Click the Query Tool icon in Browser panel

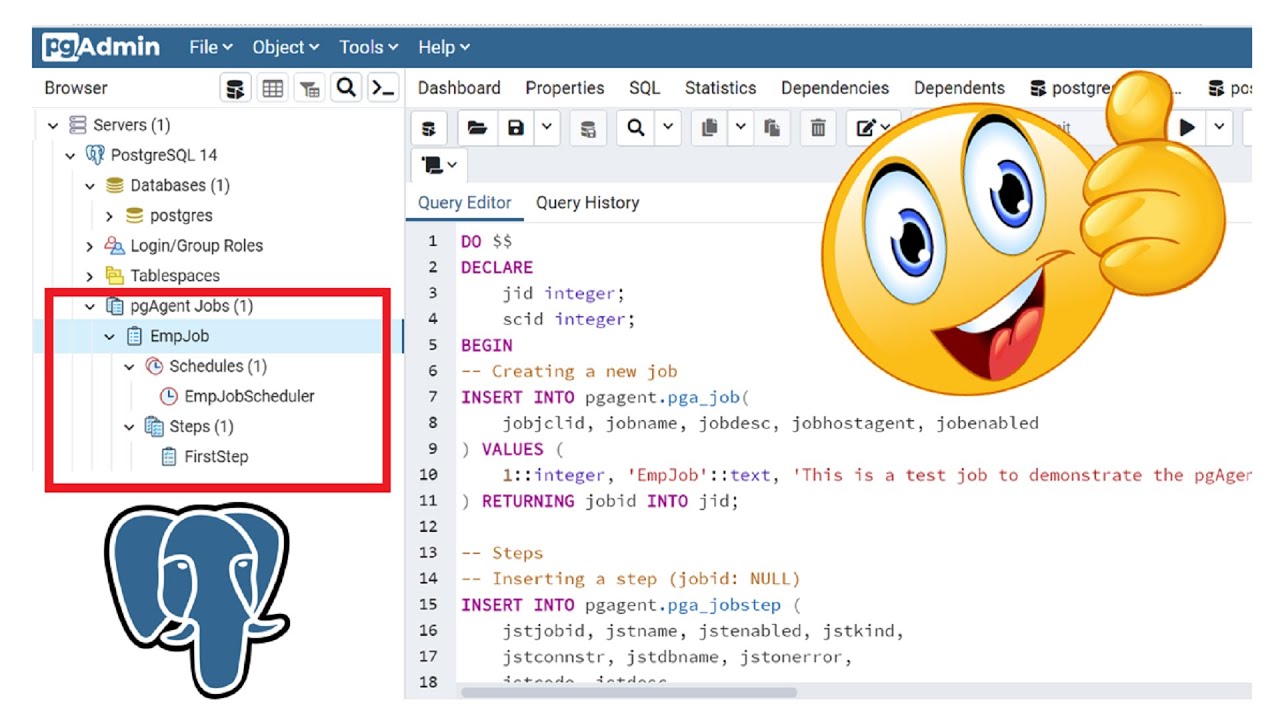point(236,88)
